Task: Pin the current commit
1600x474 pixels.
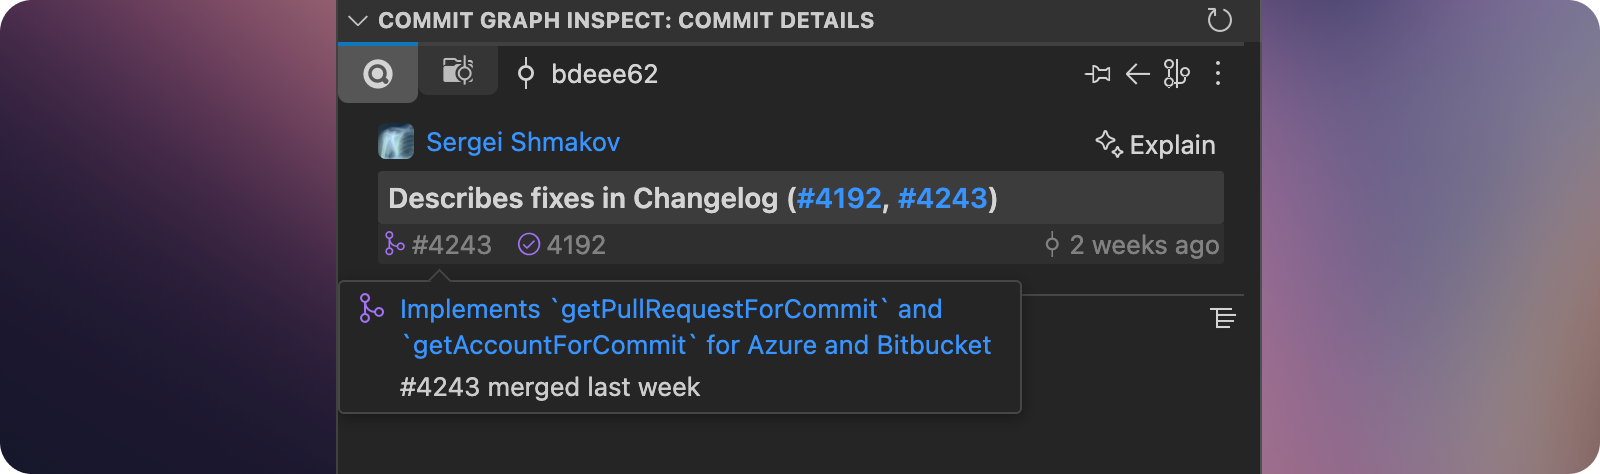Action: tap(1098, 74)
